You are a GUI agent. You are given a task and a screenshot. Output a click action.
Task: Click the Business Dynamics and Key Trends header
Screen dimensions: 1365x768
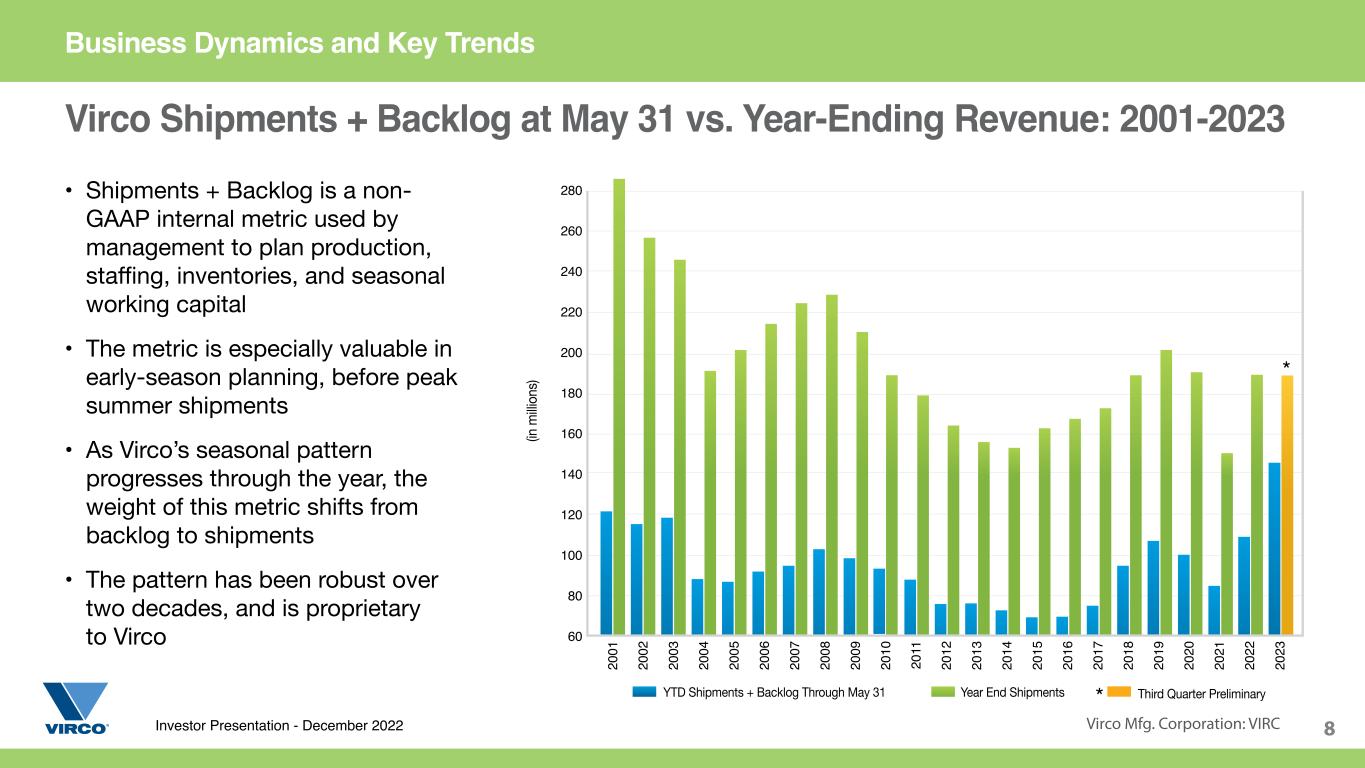coord(300,43)
